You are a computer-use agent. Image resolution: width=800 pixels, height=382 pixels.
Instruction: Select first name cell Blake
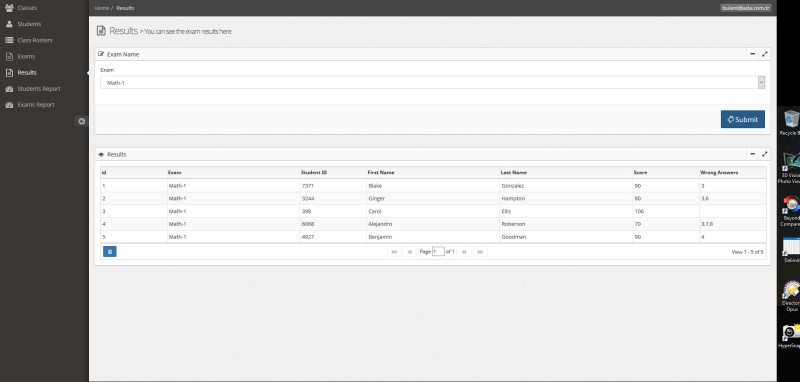[x=433, y=186]
